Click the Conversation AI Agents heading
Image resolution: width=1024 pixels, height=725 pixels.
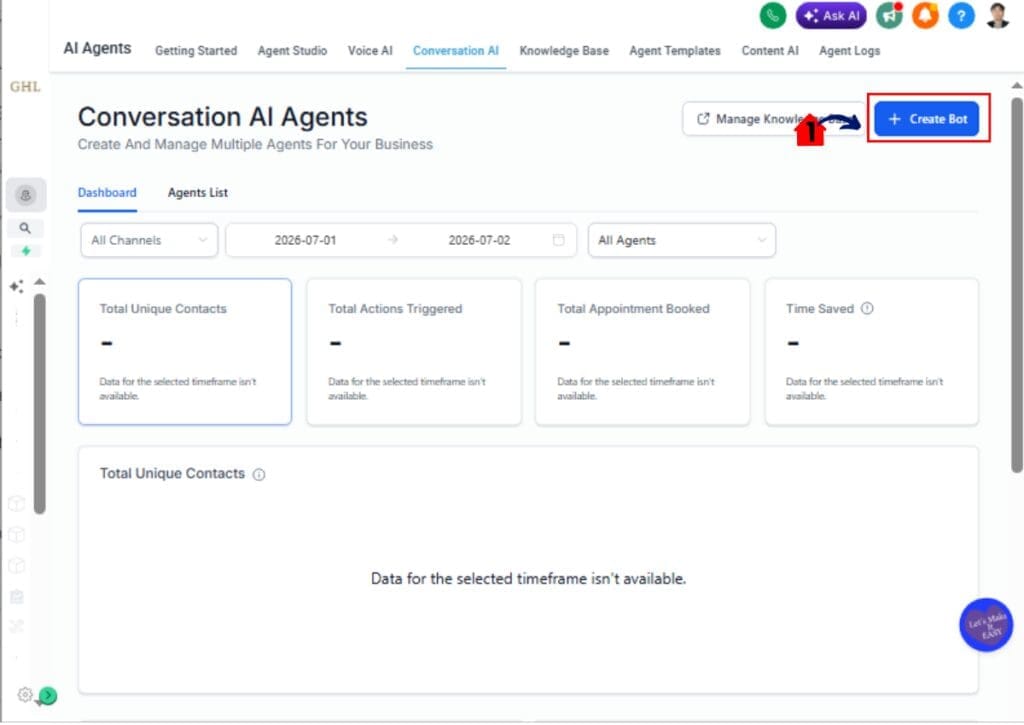tap(223, 117)
